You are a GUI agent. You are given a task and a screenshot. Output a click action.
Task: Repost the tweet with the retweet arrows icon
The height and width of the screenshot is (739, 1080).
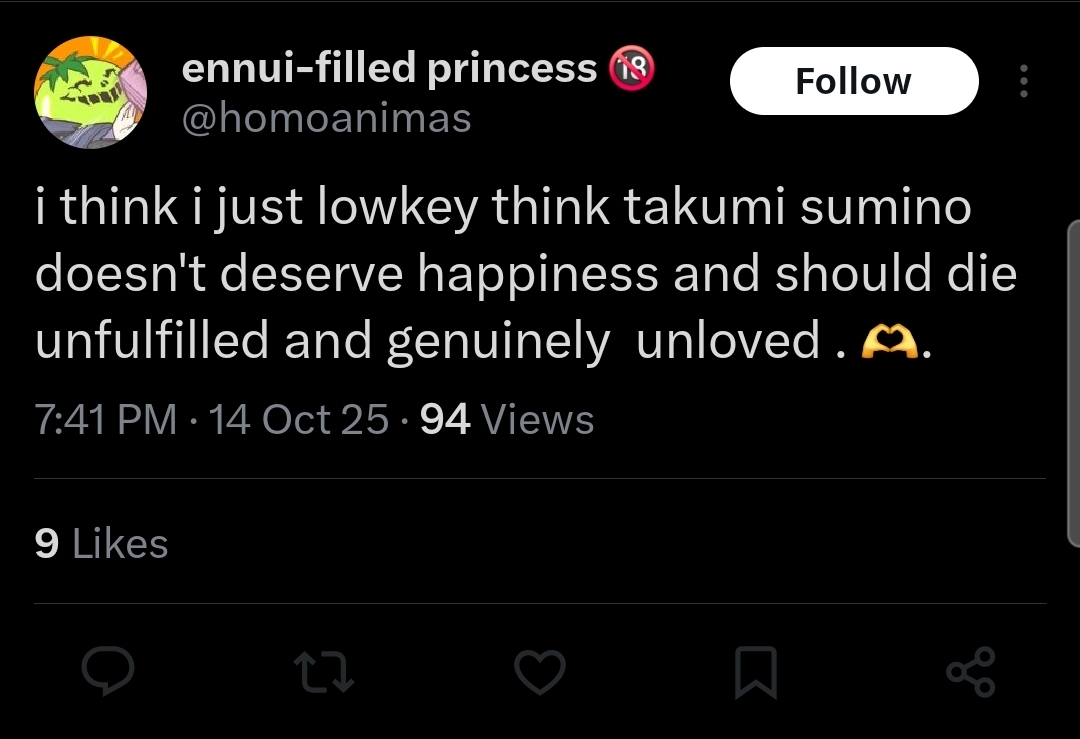[324, 672]
